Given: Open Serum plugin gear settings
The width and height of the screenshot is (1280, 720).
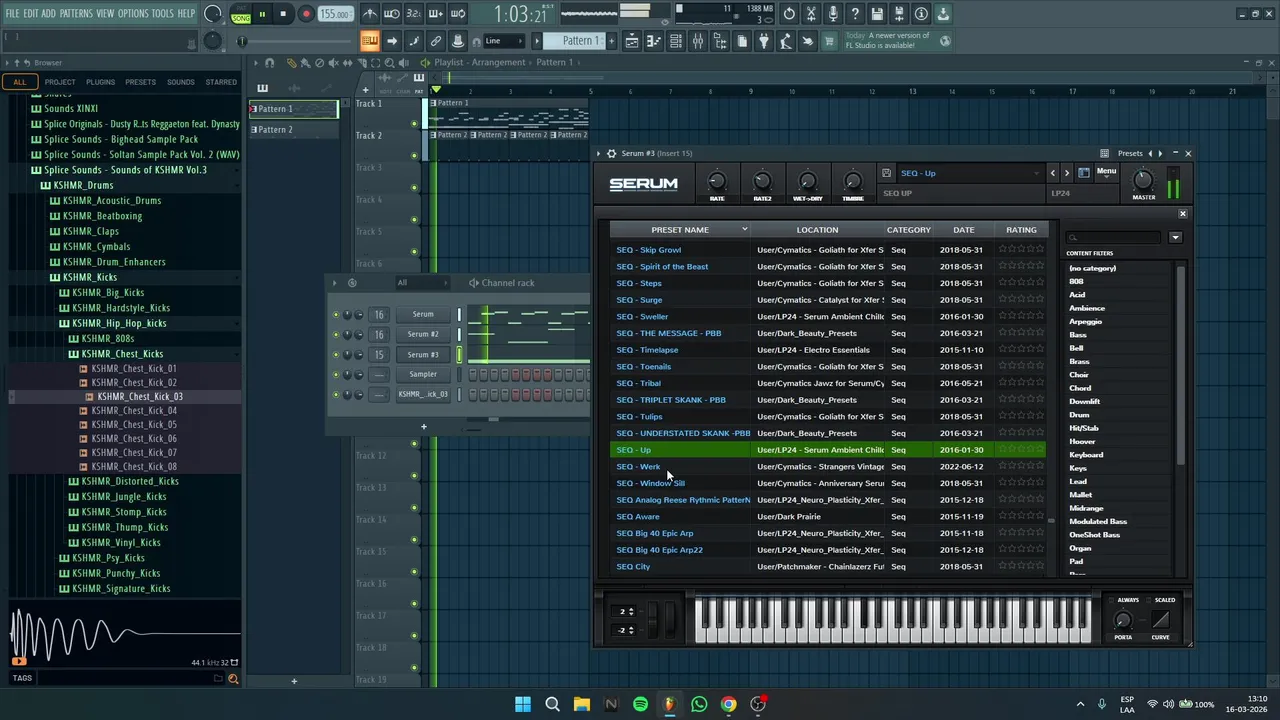Looking at the screenshot, I should tap(611, 153).
